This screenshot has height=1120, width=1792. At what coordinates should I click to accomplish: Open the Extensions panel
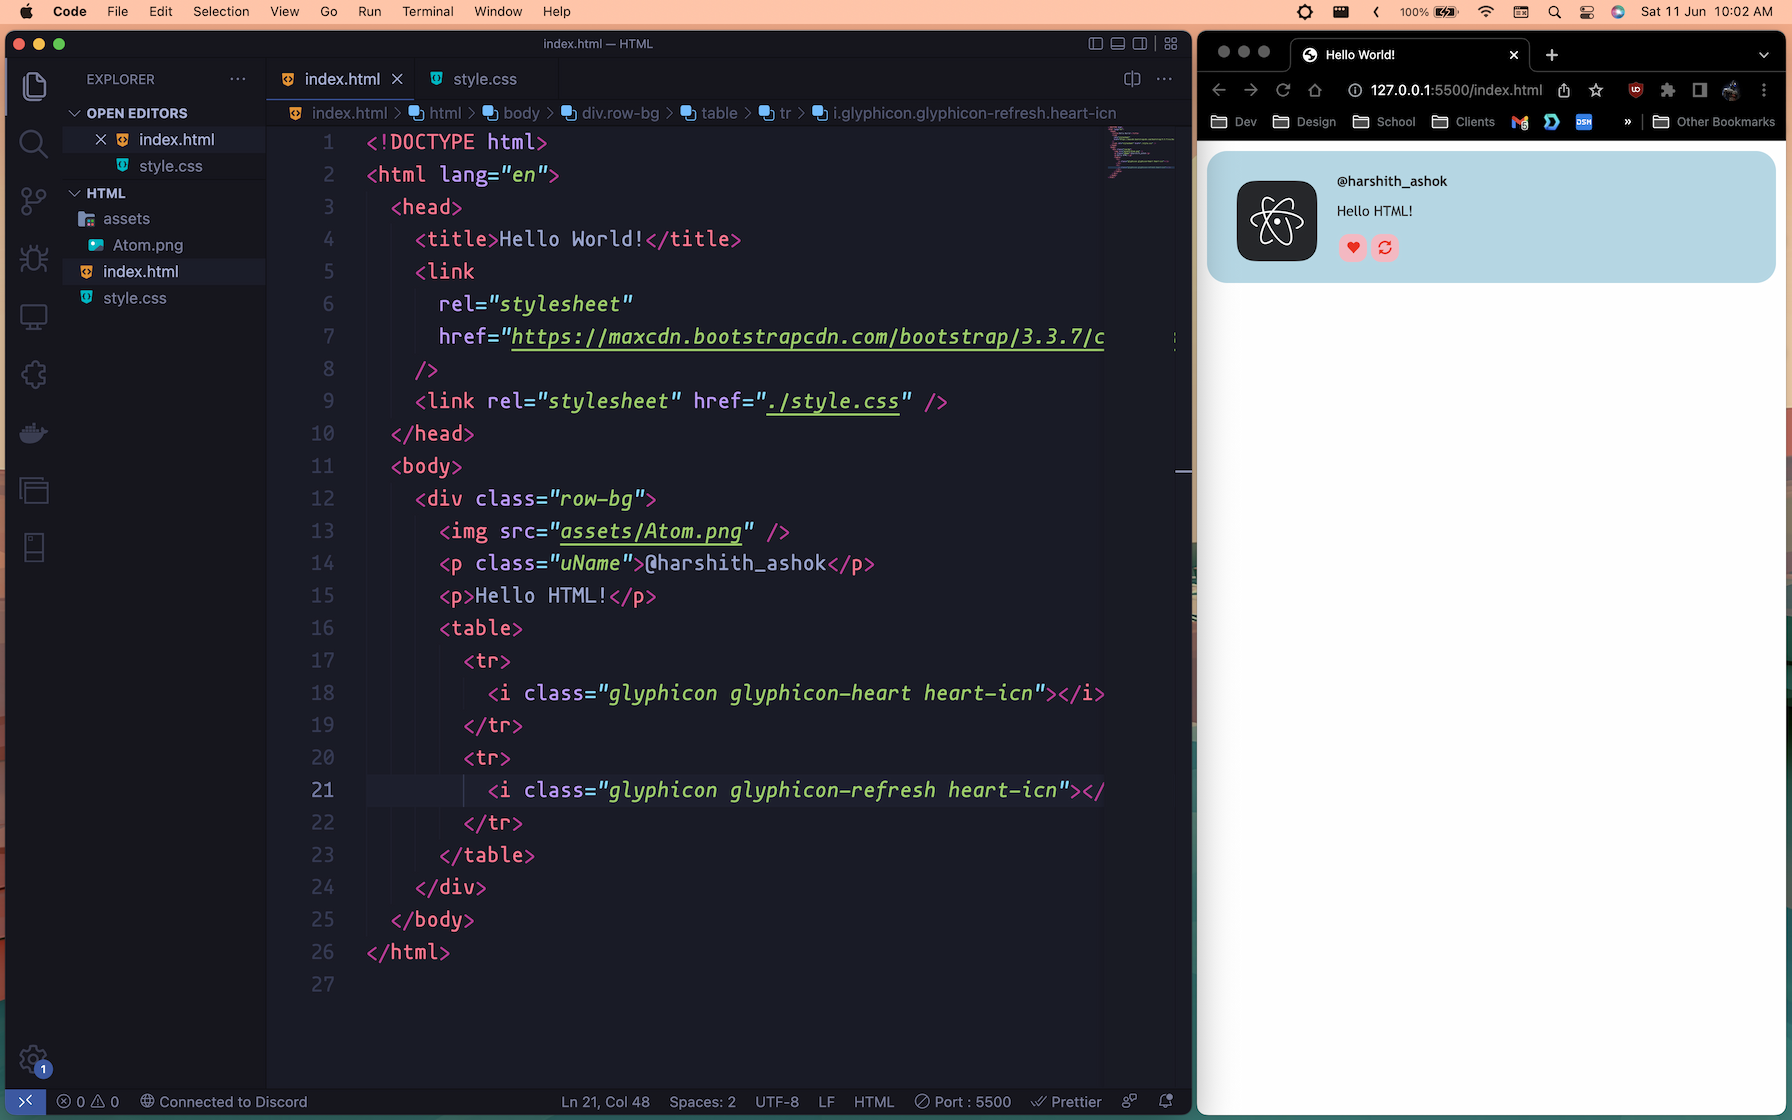(33, 374)
